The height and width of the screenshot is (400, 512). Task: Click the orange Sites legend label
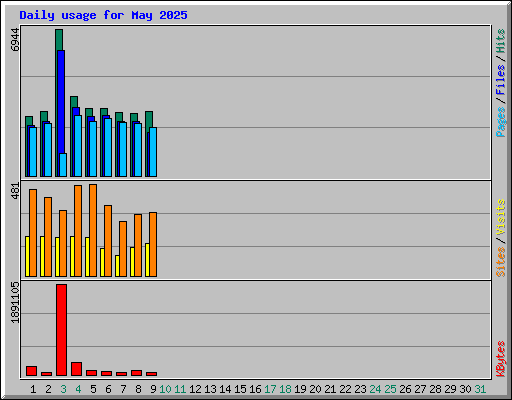(x=500, y=262)
